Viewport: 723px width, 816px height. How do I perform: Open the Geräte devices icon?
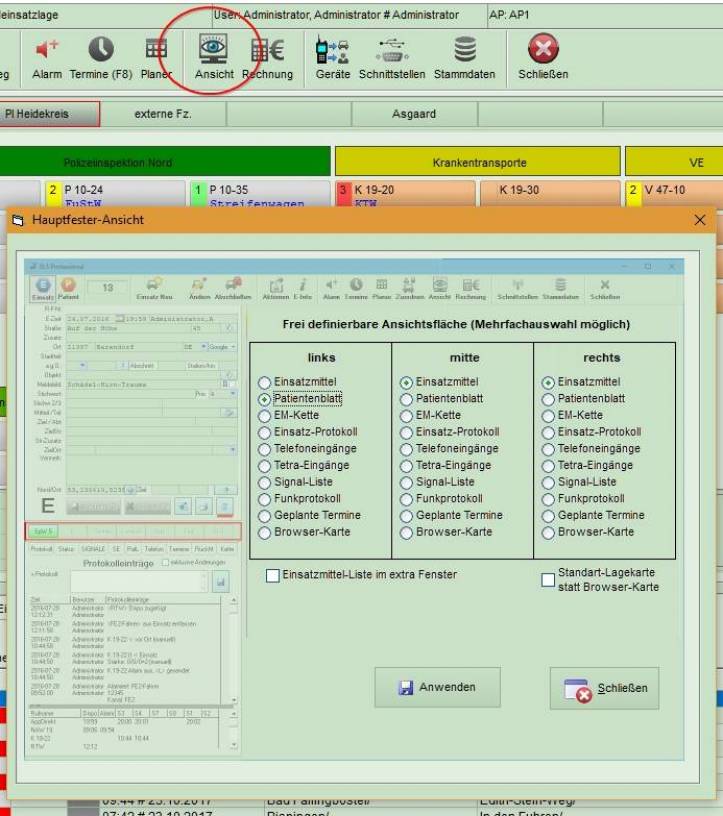pyautogui.click(x=332, y=49)
